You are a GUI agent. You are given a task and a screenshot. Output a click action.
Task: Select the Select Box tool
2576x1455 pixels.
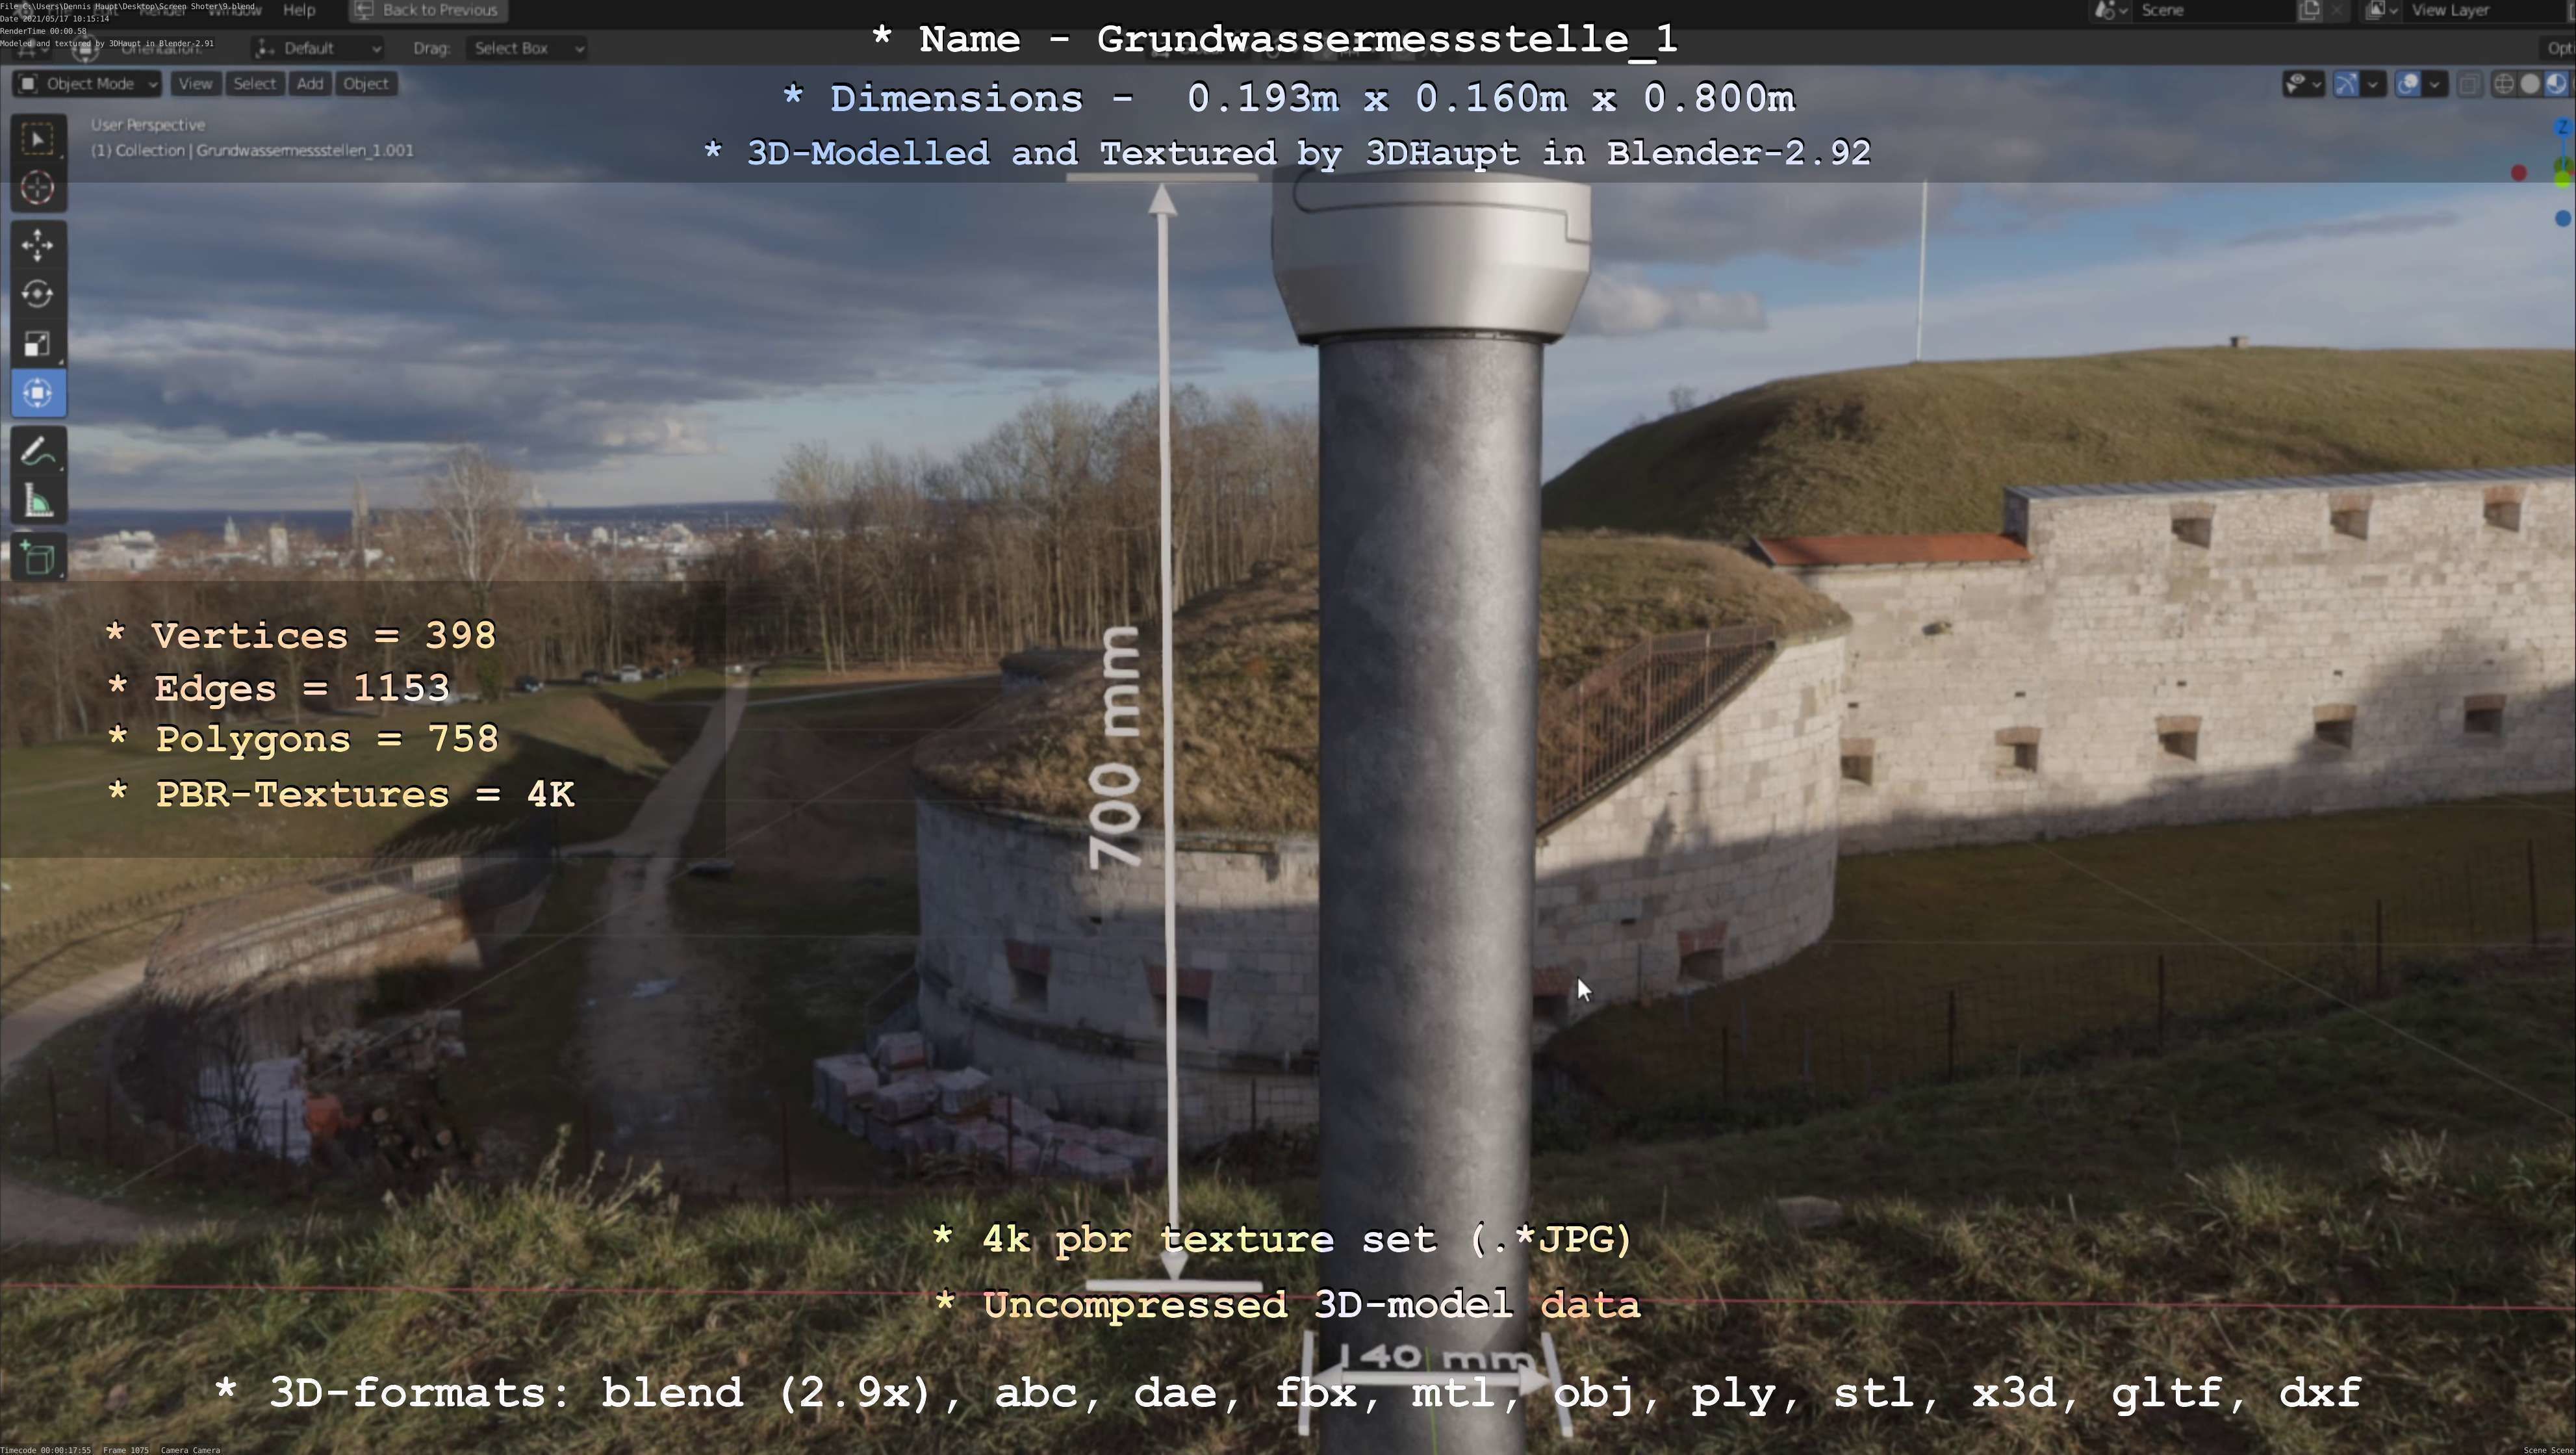[38, 139]
